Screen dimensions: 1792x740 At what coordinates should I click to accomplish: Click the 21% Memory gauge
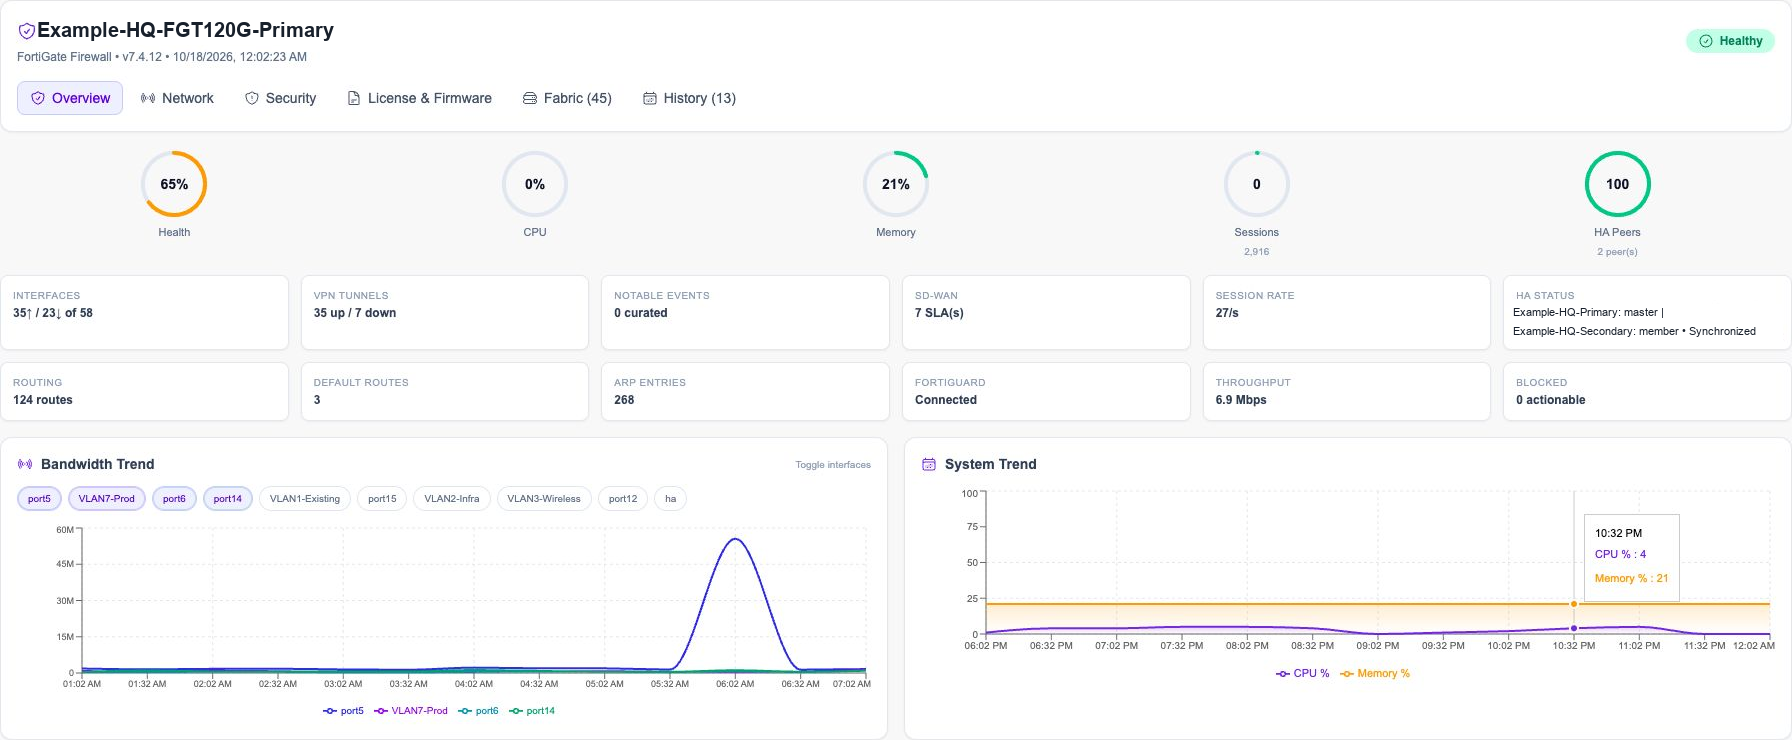coord(896,184)
